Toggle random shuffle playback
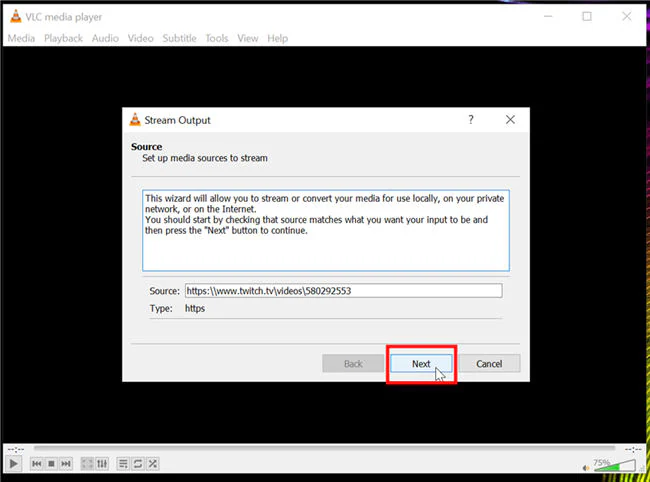Screen dimensions: 650x482 [153, 463]
